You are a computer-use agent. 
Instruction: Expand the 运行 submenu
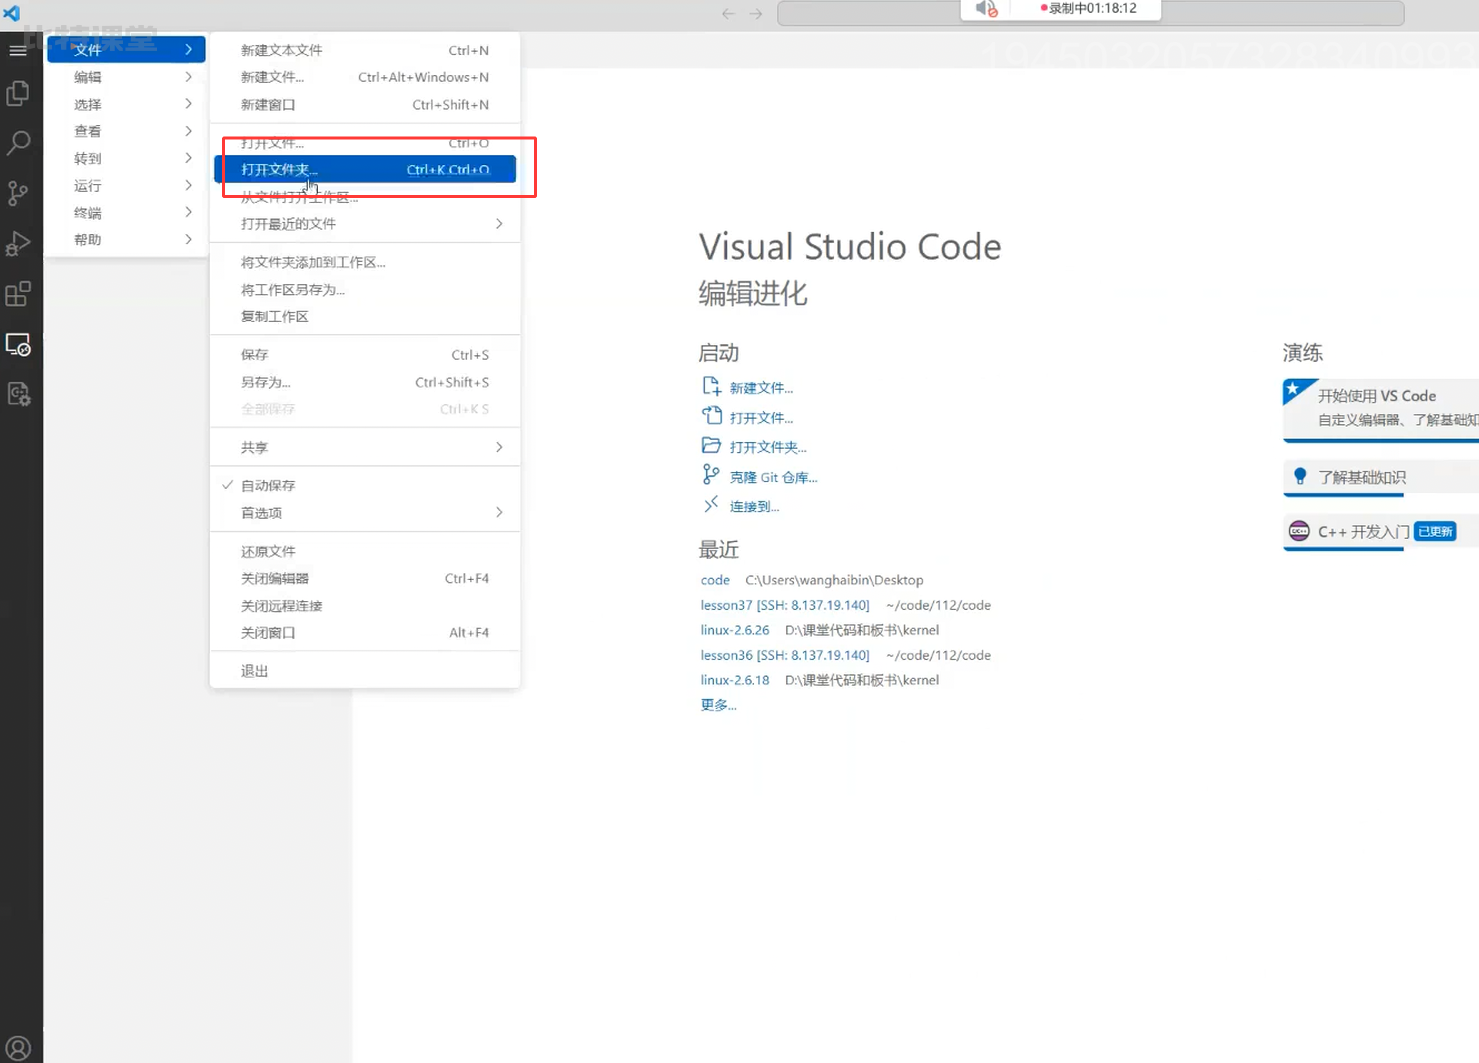[x=126, y=186]
